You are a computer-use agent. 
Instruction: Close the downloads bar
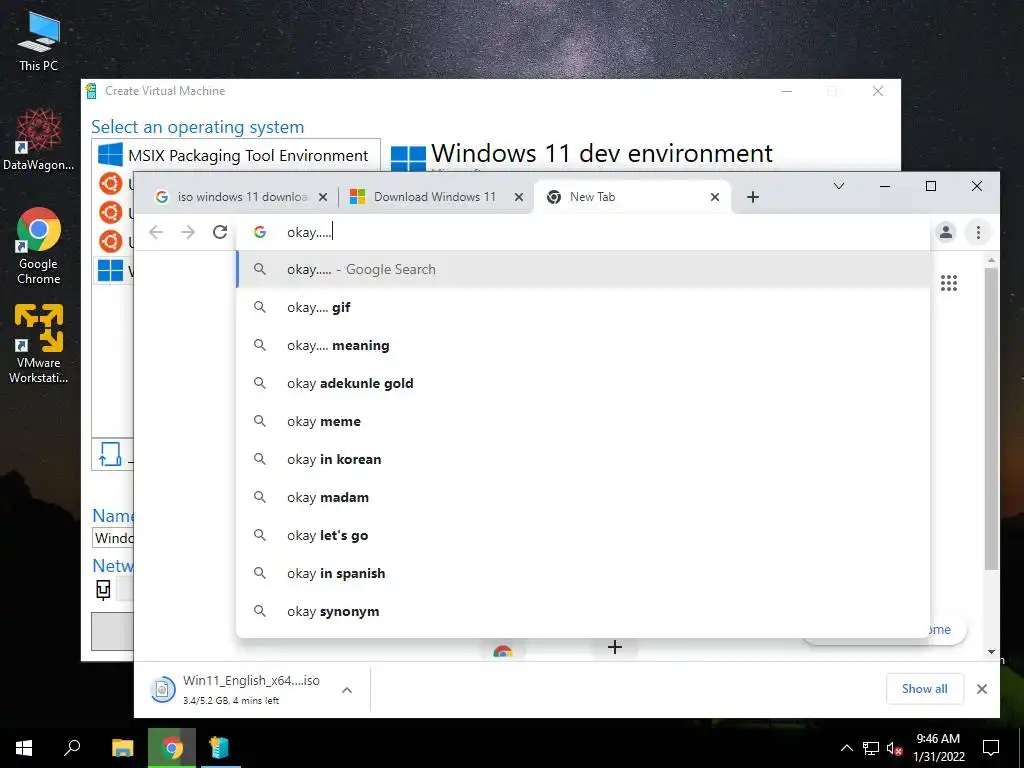[x=981, y=688]
